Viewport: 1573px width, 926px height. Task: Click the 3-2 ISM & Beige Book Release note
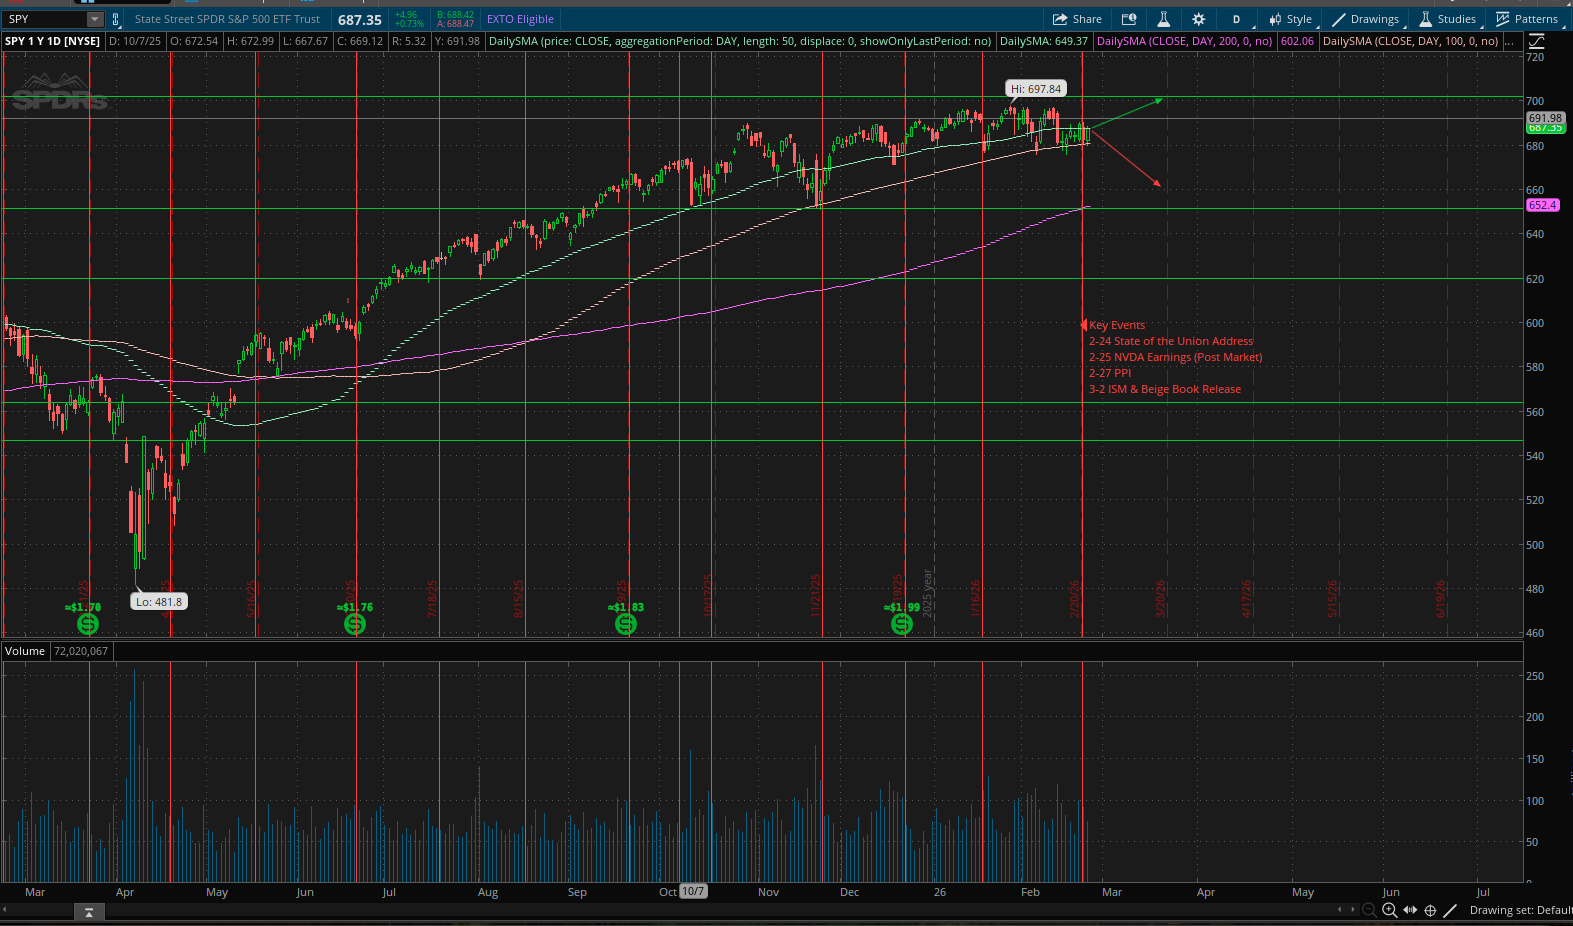point(1165,389)
